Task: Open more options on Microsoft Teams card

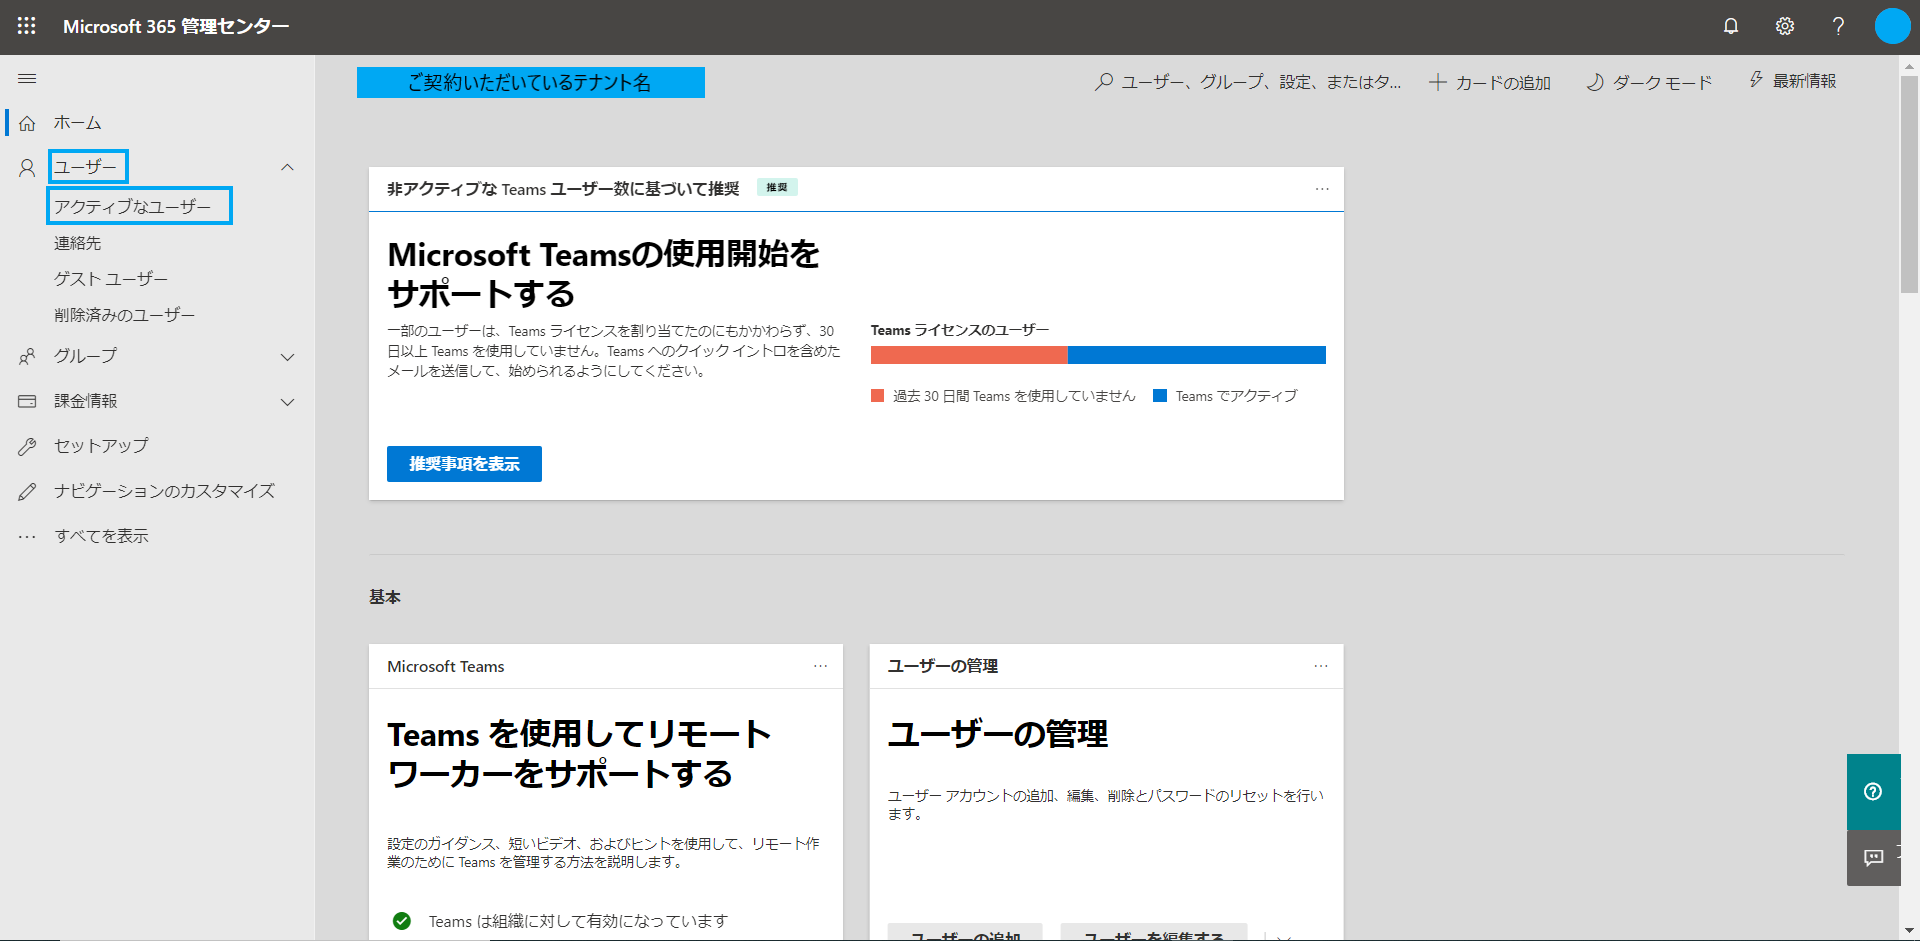Action: [820, 666]
